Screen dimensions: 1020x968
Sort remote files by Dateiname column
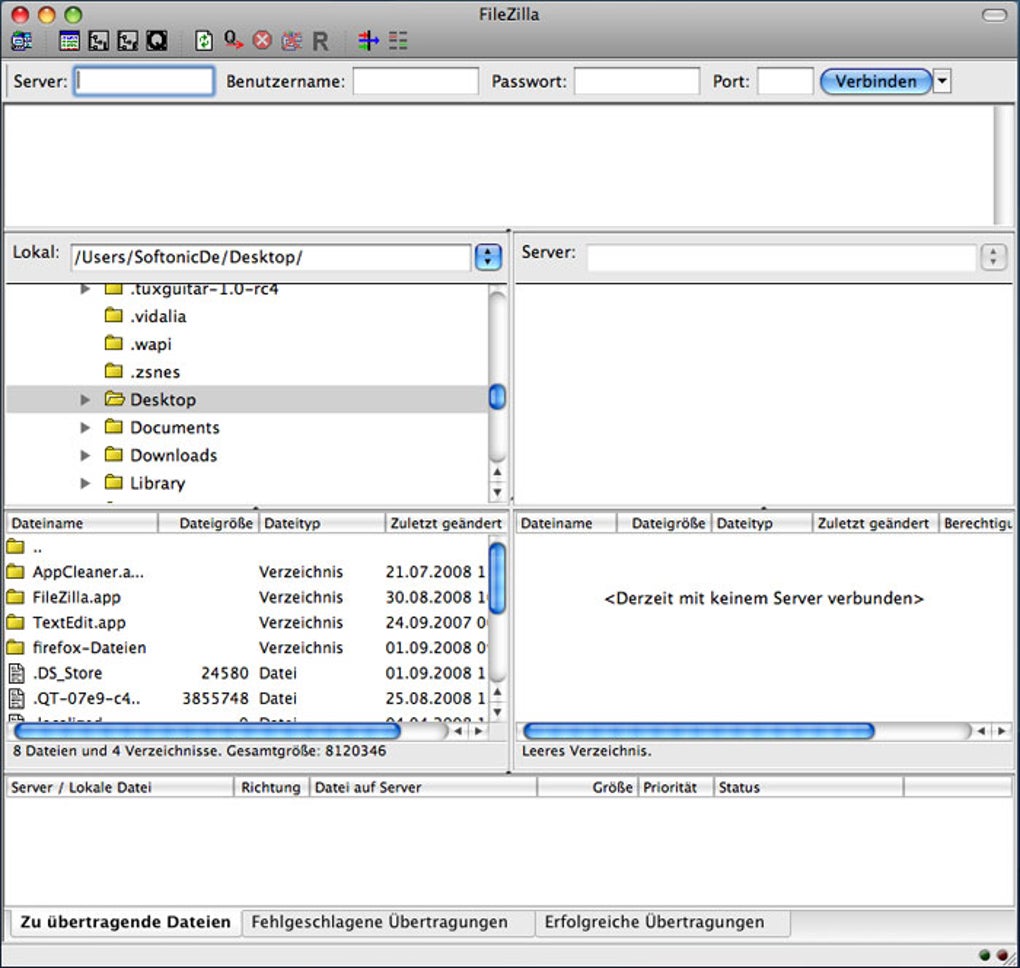[x=565, y=523]
